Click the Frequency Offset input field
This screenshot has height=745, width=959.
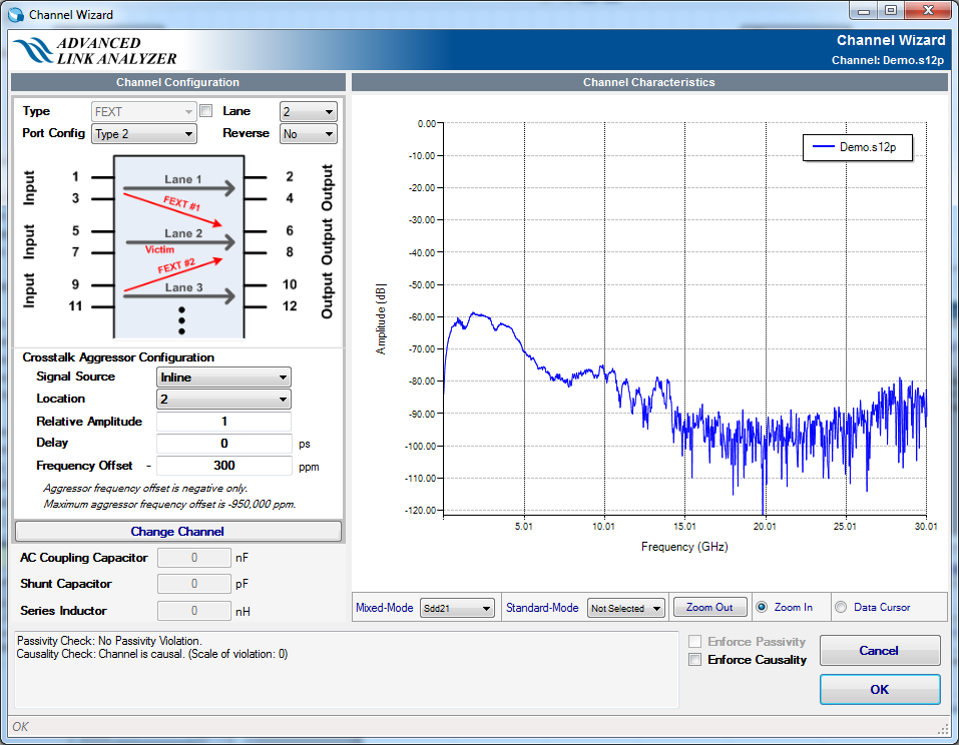point(224,466)
